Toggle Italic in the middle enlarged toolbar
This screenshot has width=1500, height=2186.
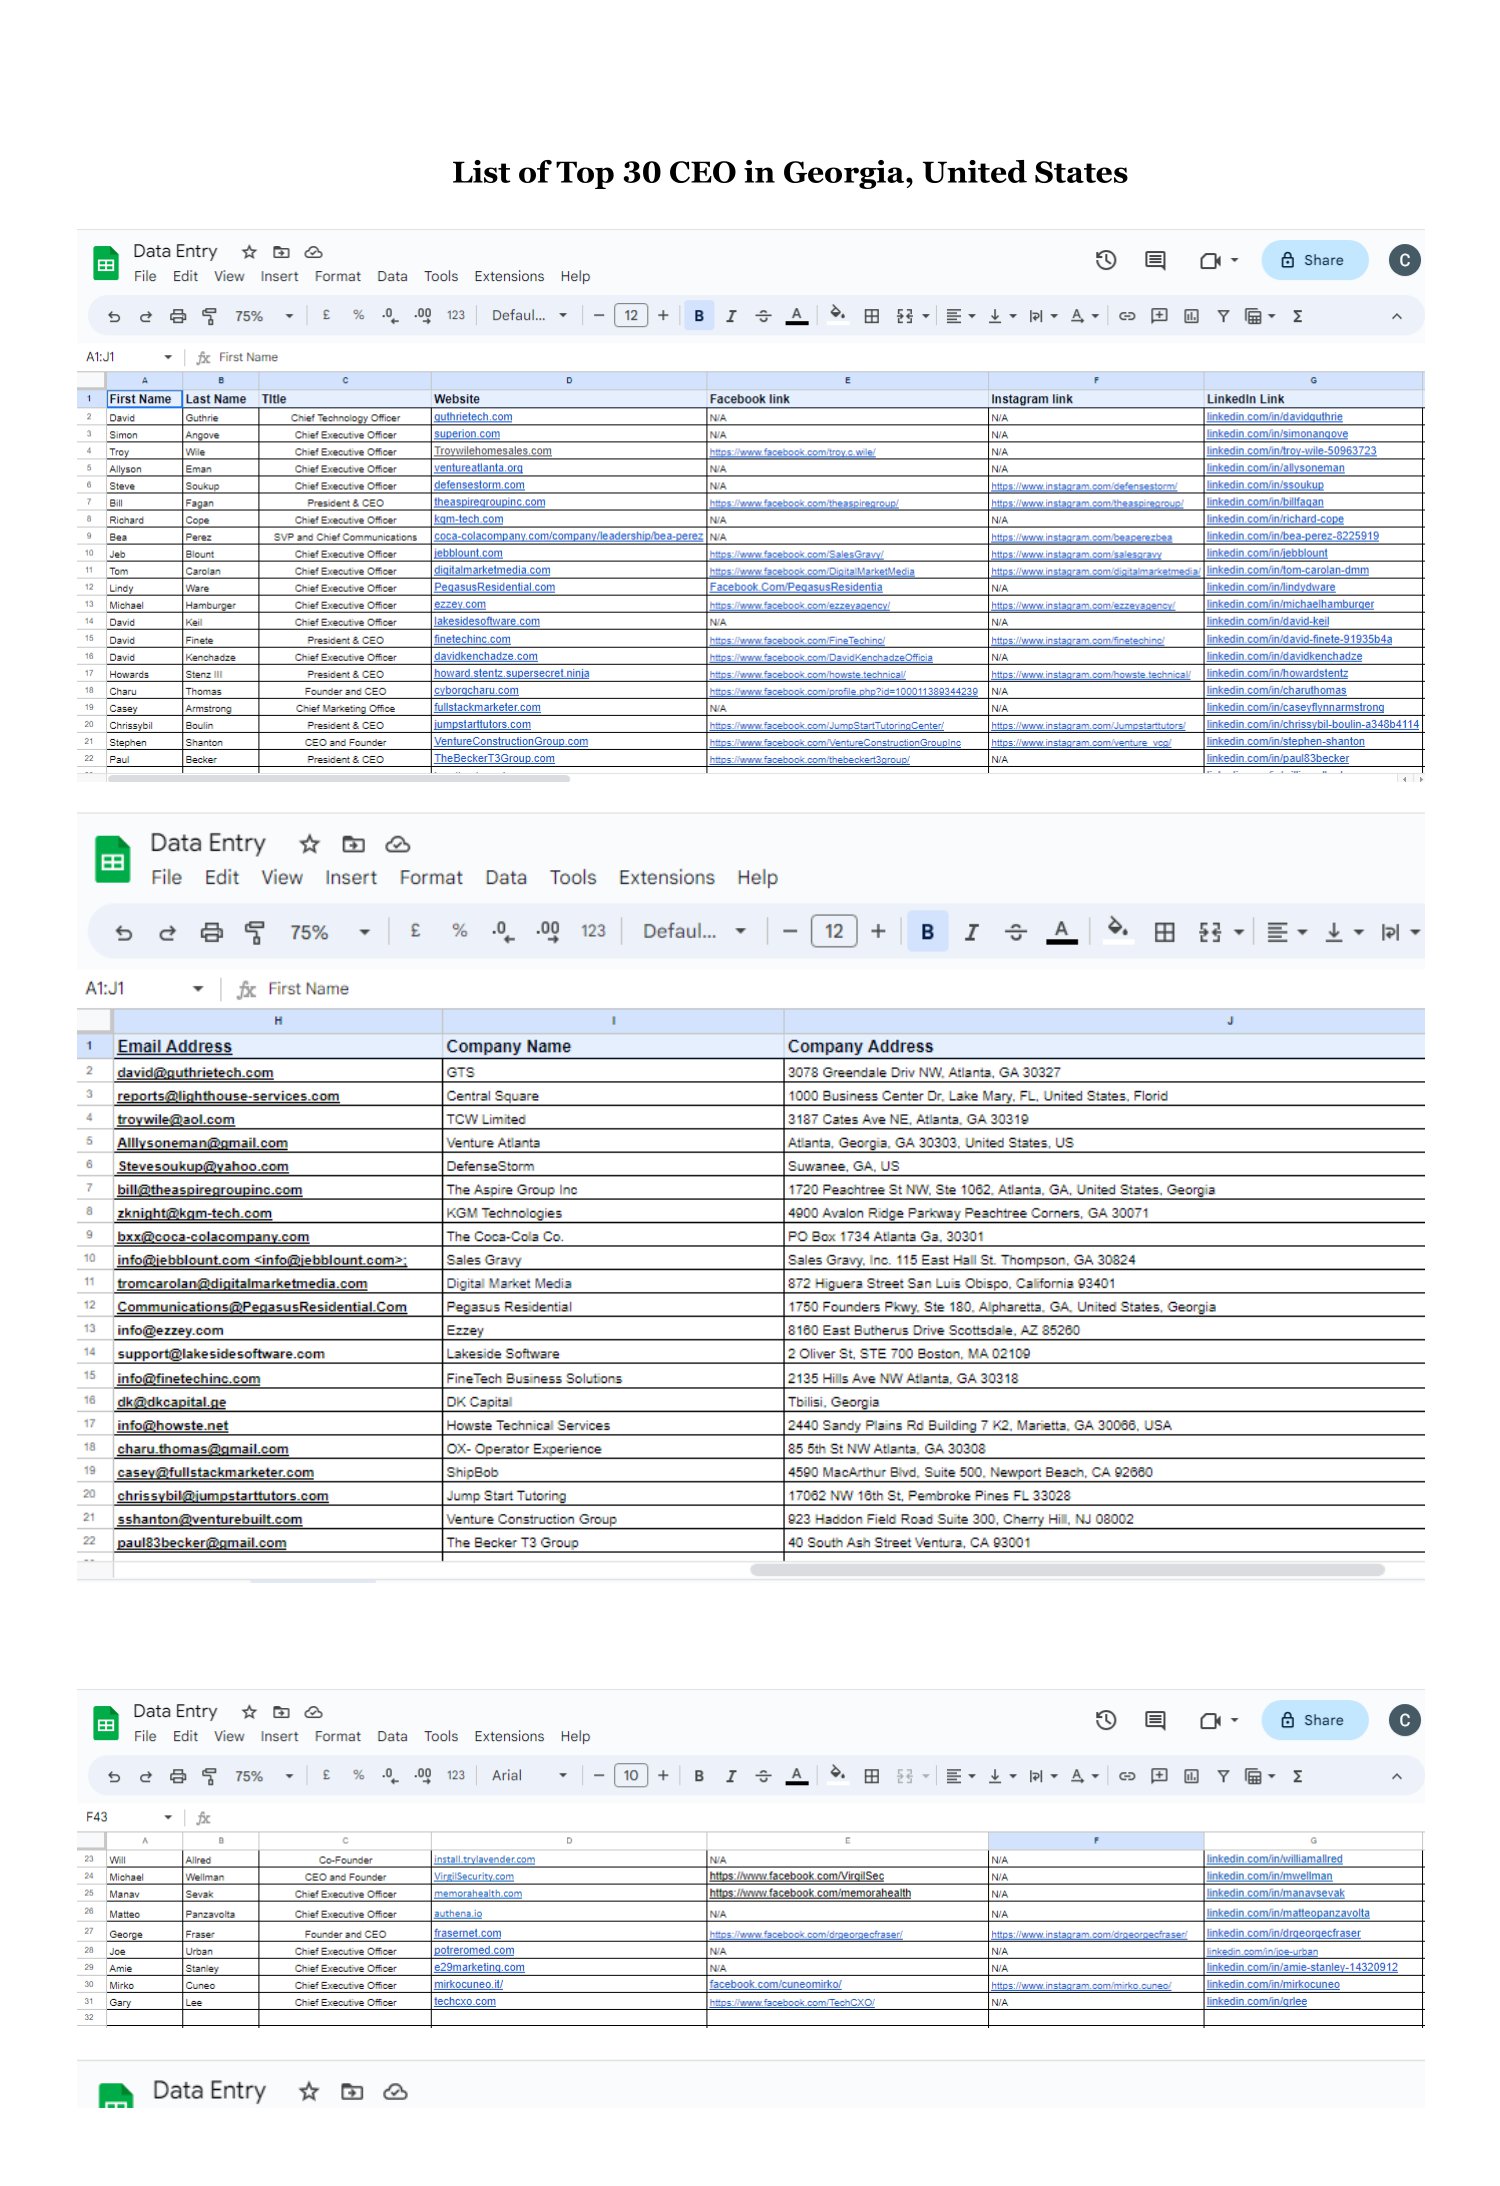(971, 932)
